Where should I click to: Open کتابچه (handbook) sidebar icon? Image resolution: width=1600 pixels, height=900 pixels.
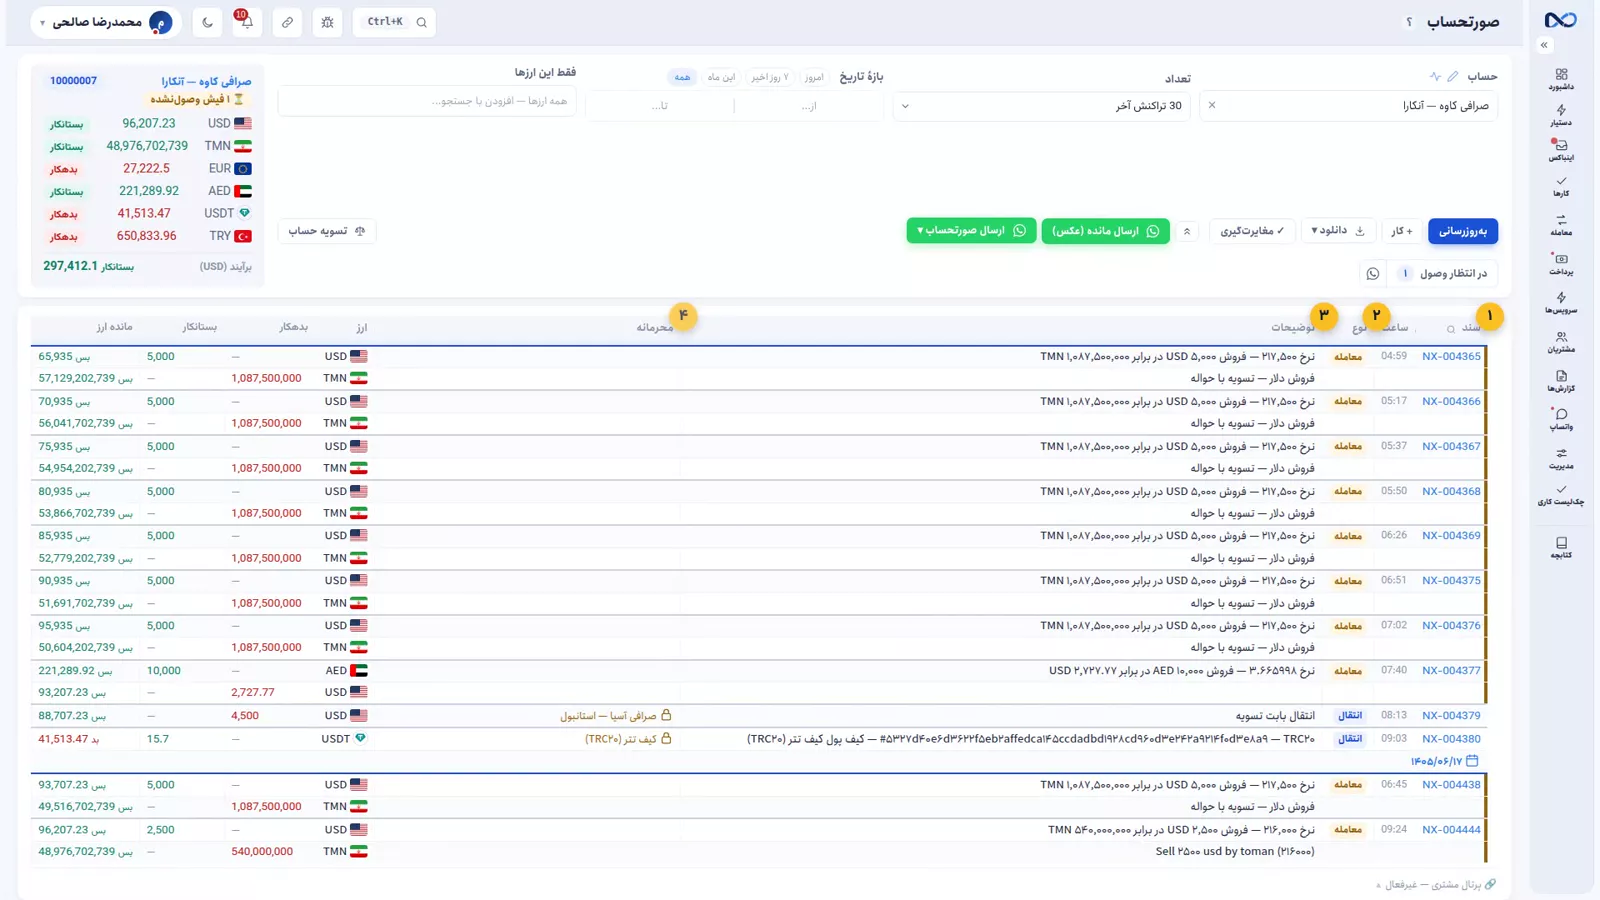point(1561,547)
